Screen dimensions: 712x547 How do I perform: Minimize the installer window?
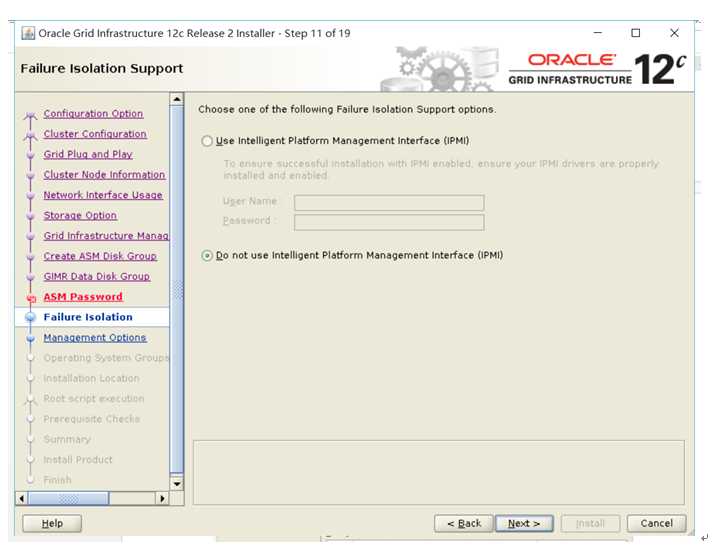[598, 33]
